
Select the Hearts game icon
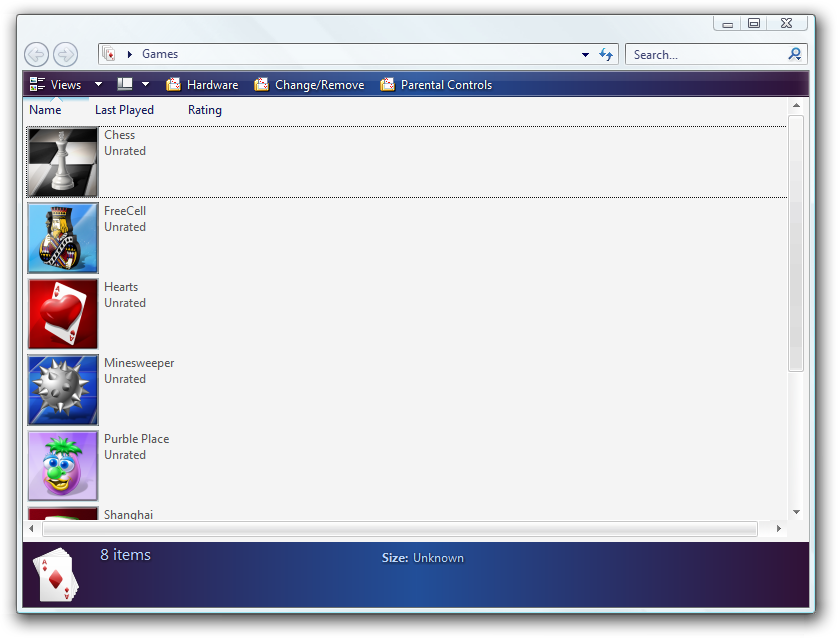63,314
